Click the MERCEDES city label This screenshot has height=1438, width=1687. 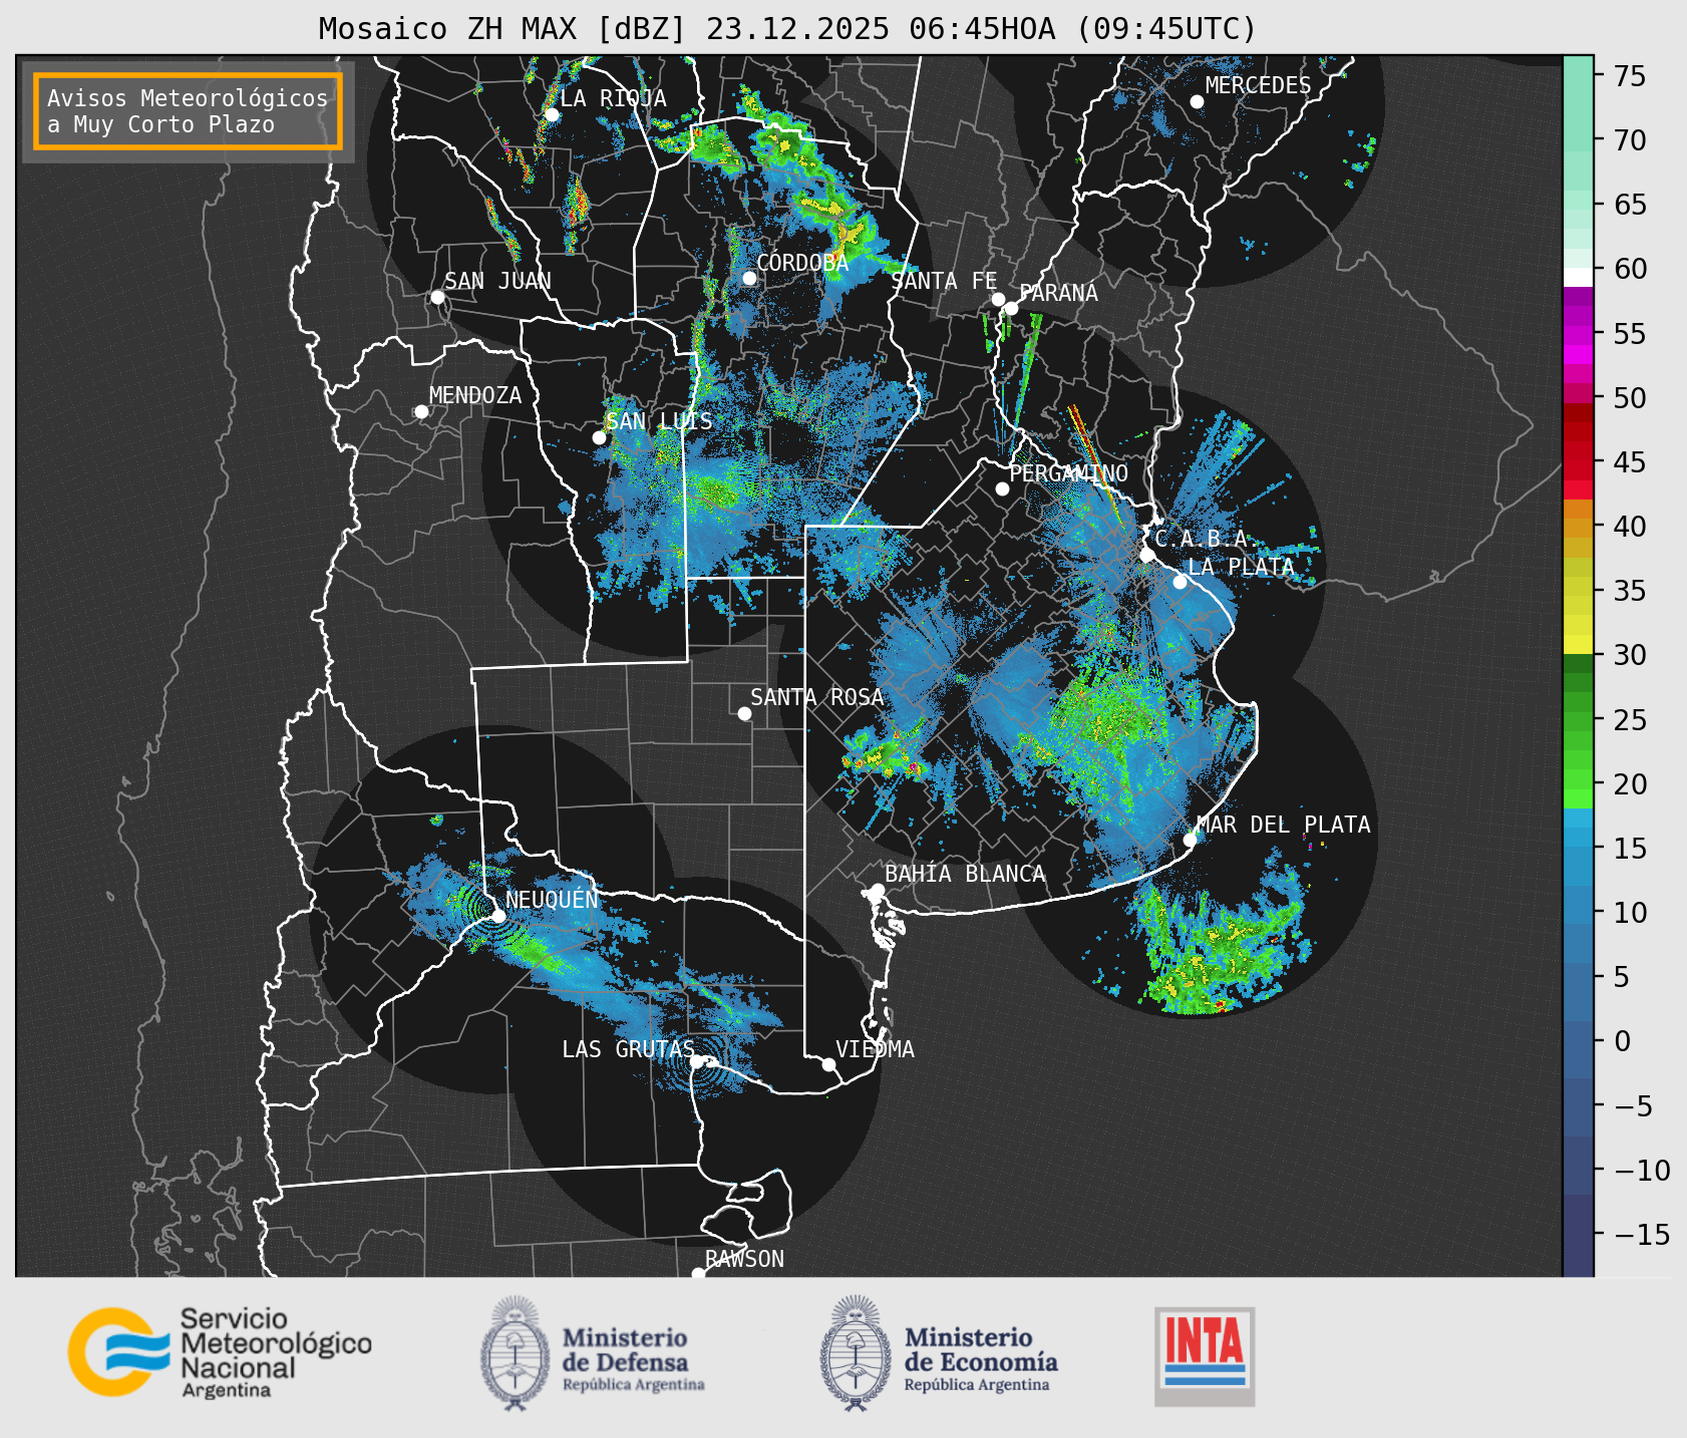tap(1258, 86)
